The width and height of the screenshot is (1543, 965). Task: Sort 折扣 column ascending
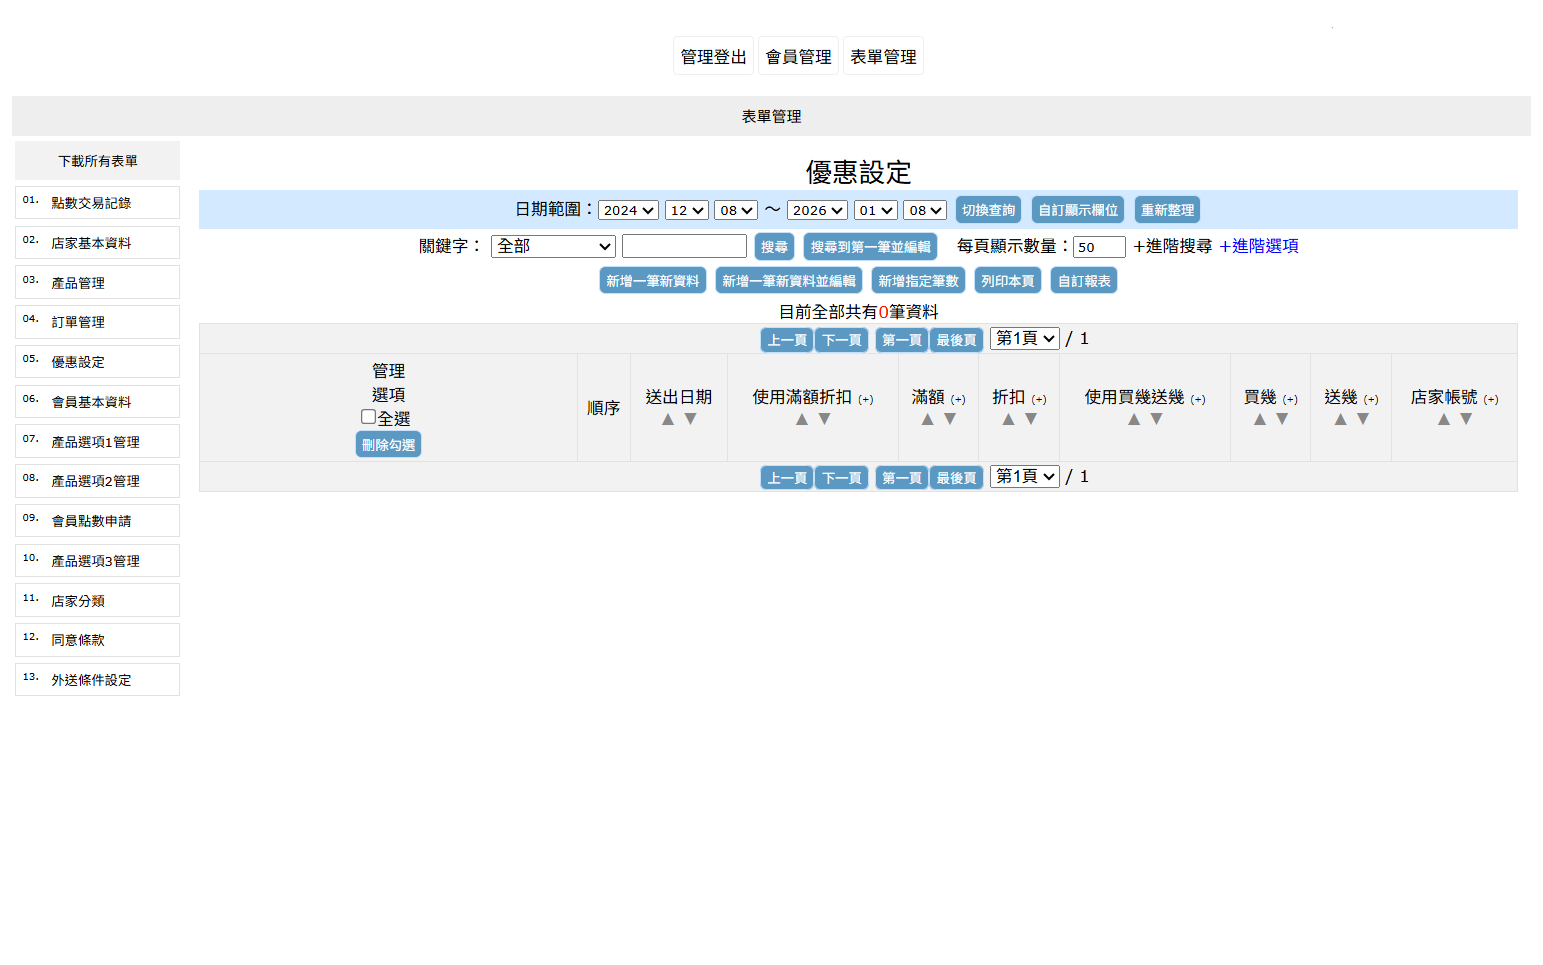tap(1008, 419)
